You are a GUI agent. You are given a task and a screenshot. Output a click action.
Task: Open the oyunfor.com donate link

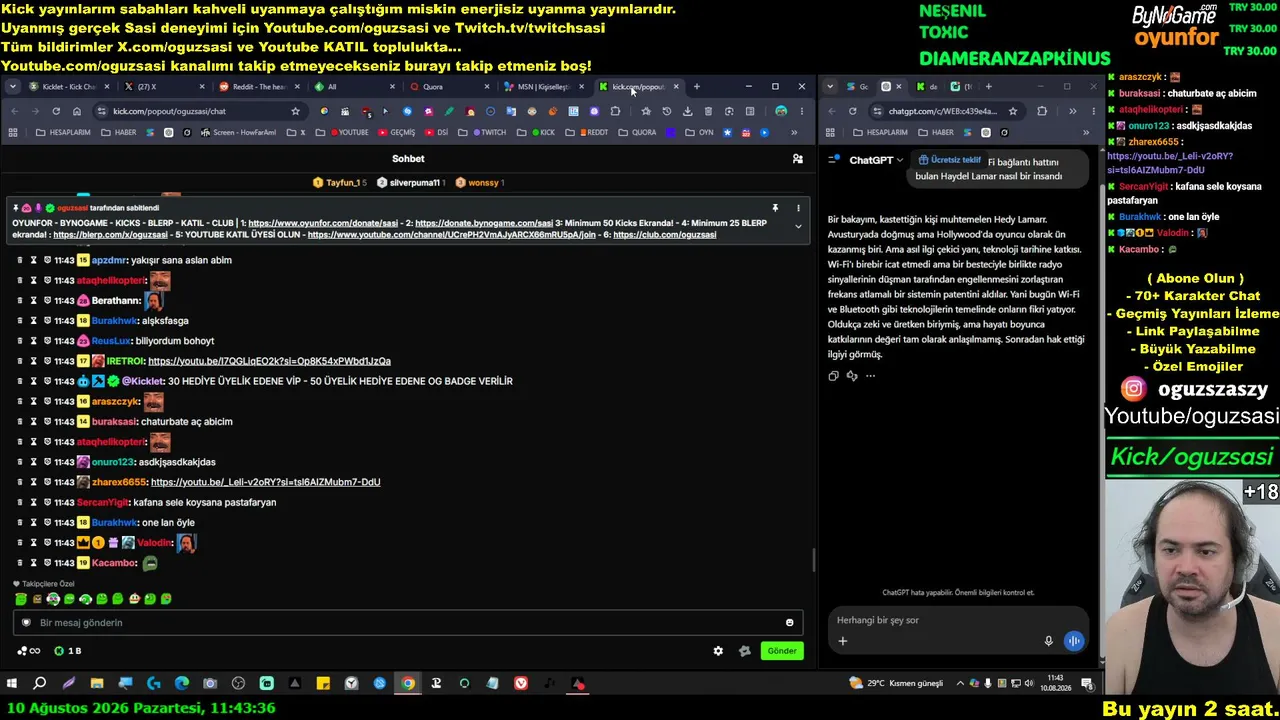[x=324, y=223]
